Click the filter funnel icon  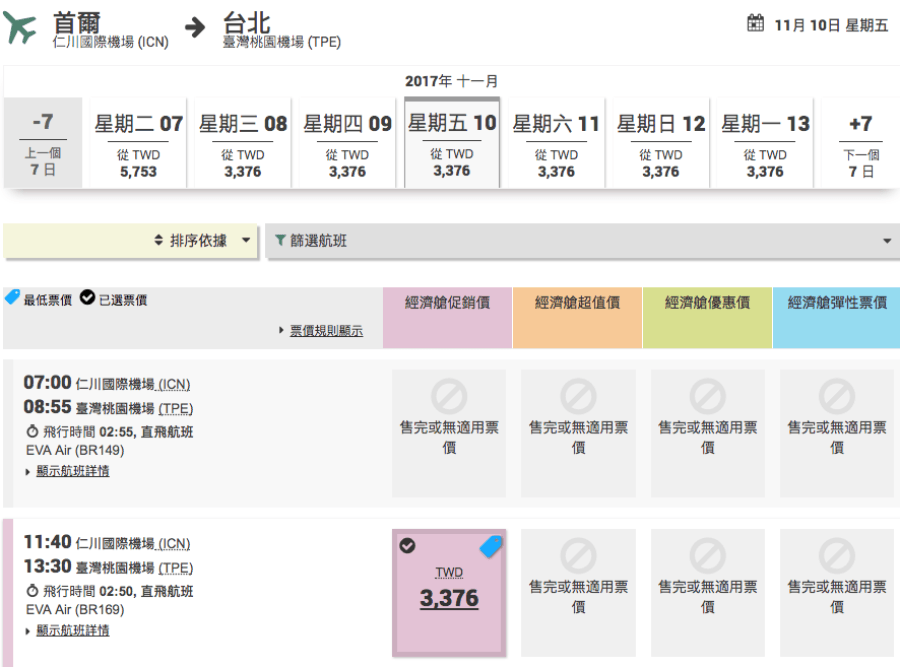click(280, 240)
